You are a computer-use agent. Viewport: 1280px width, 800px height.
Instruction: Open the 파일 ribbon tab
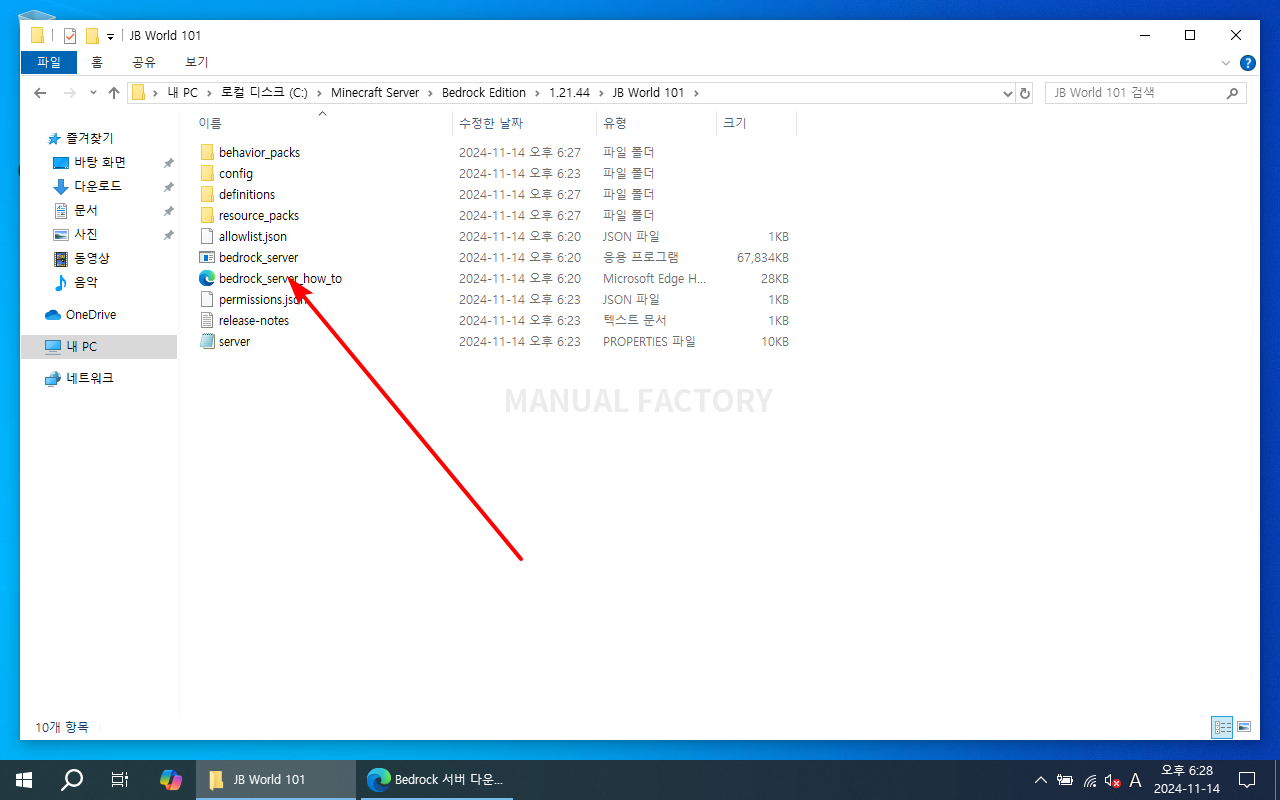(49, 62)
